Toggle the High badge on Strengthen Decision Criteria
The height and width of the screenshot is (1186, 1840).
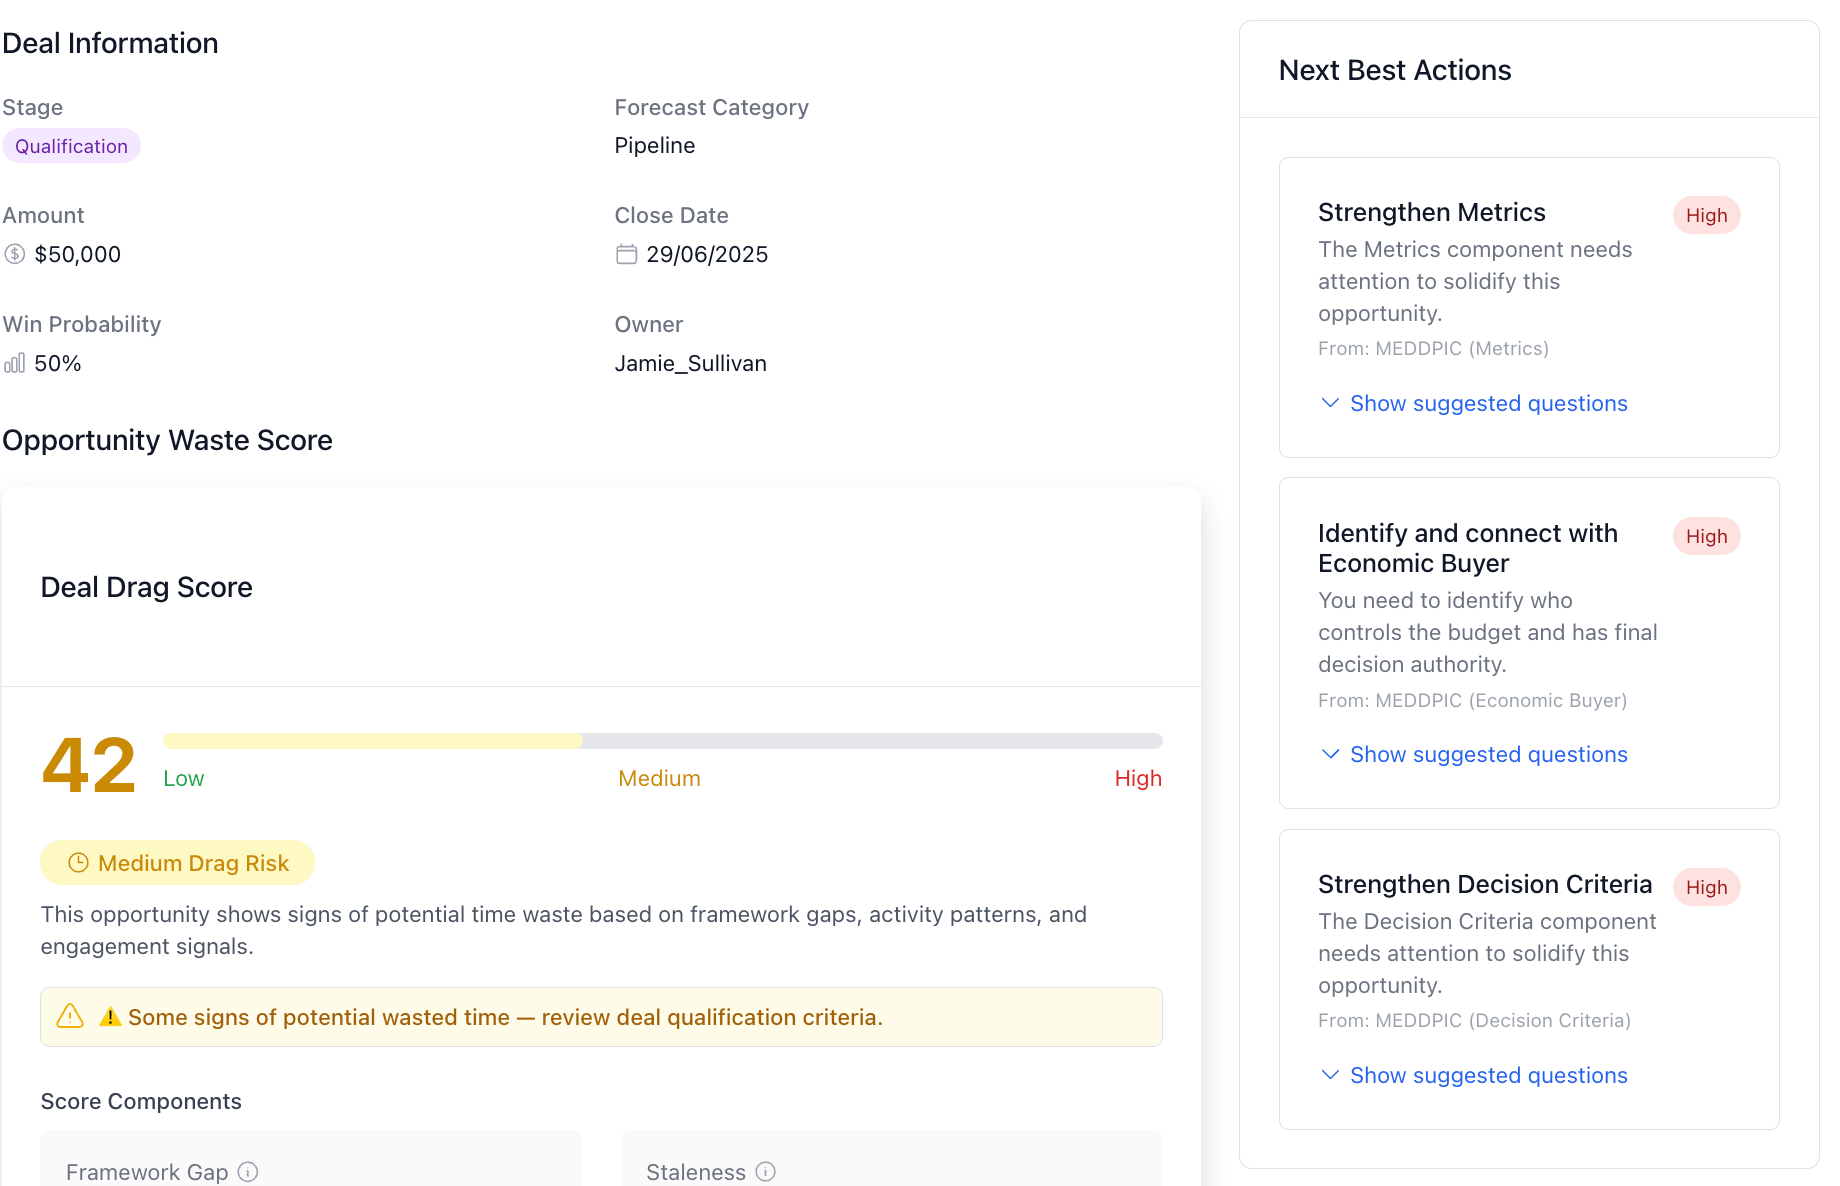coord(1707,886)
